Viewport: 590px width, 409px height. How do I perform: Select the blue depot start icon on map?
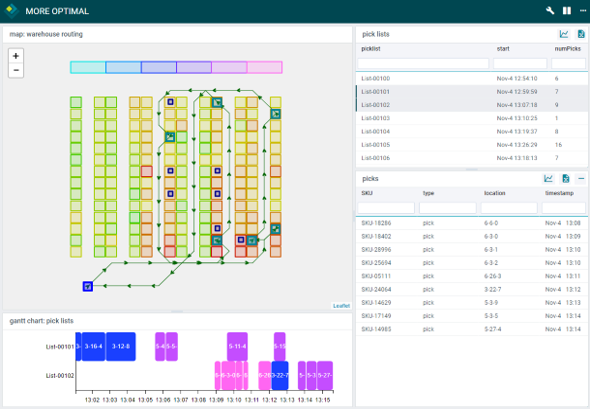pos(88,286)
